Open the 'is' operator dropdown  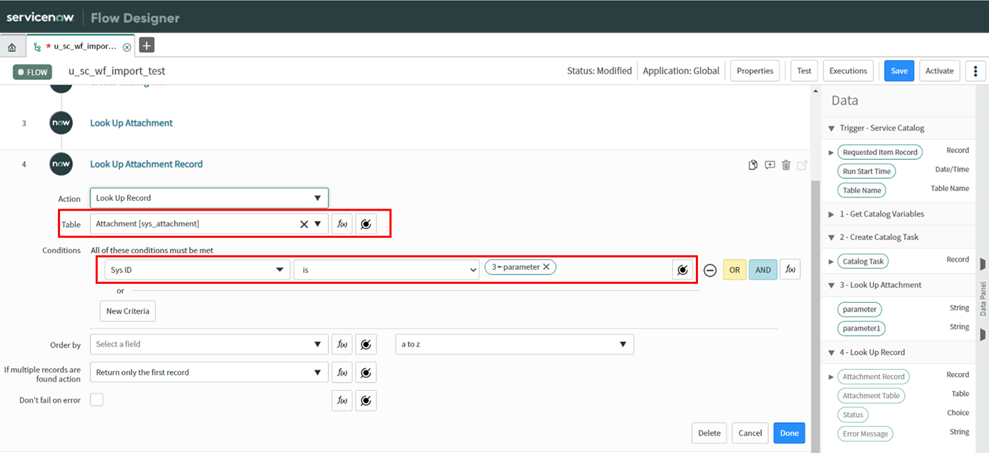point(386,270)
